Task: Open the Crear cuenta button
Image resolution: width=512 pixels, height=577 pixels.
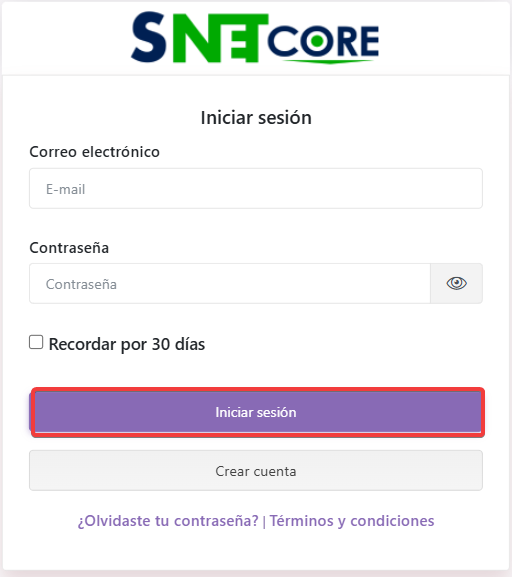Action: (256, 471)
